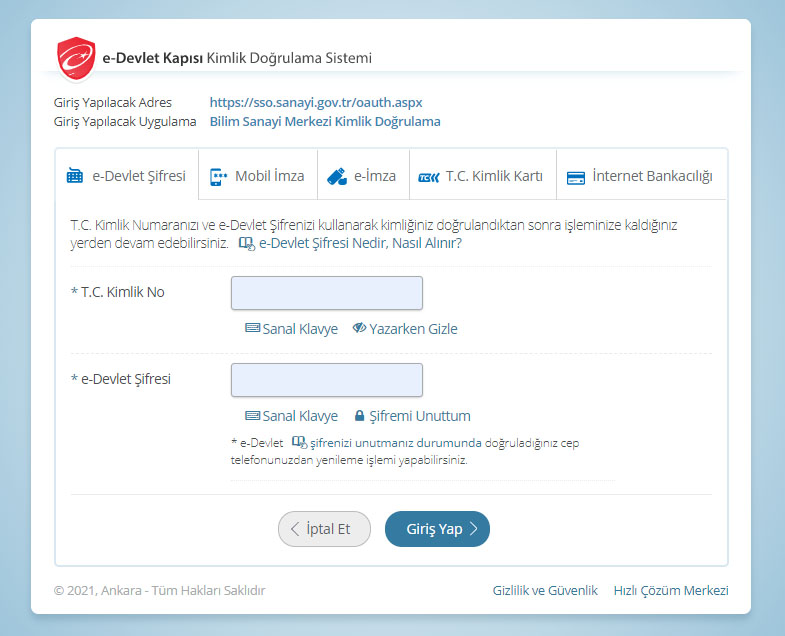Click the phone icon on Mobil İmza tab
Image resolution: width=785 pixels, height=636 pixels.
218,177
